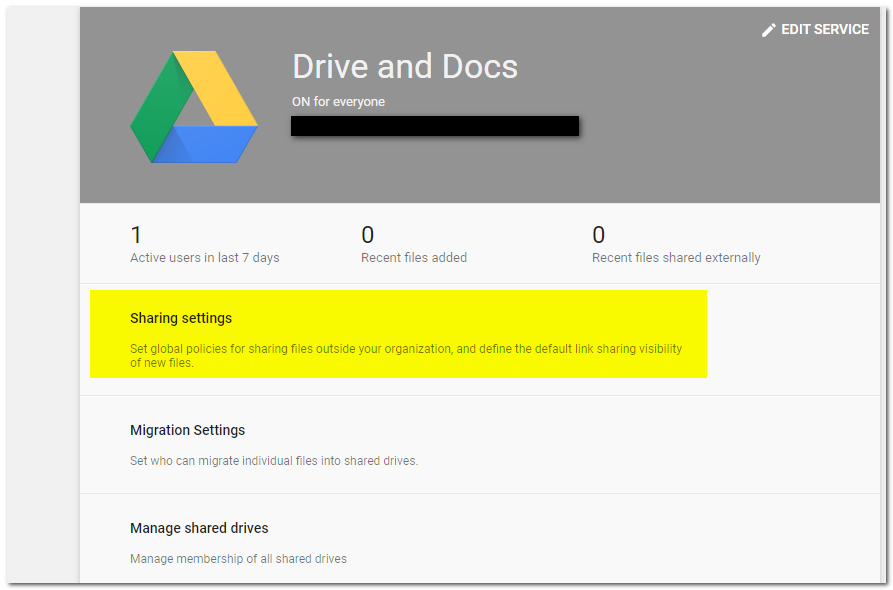Click Recent files shared externally label
This screenshot has width=893, height=590.
click(676, 258)
